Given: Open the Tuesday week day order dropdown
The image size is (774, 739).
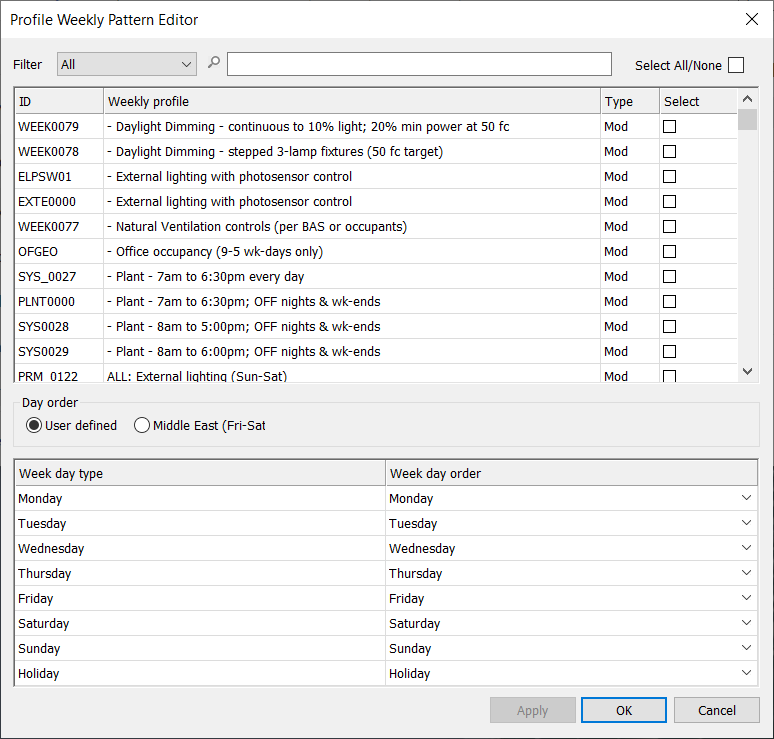Looking at the screenshot, I should pos(746,523).
